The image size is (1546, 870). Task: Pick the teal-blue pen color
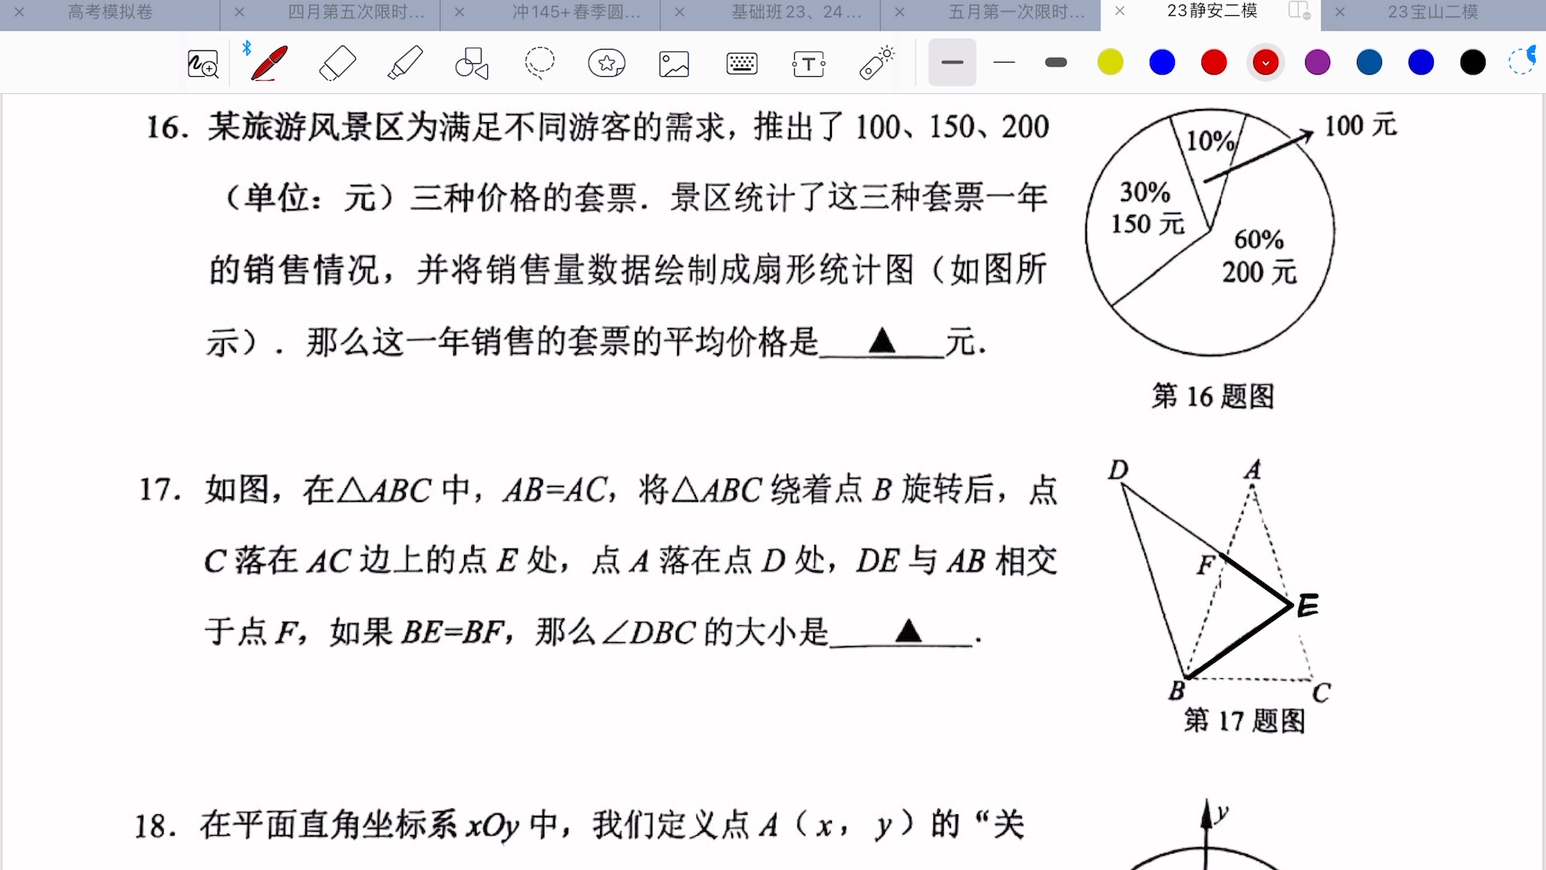1370,62
